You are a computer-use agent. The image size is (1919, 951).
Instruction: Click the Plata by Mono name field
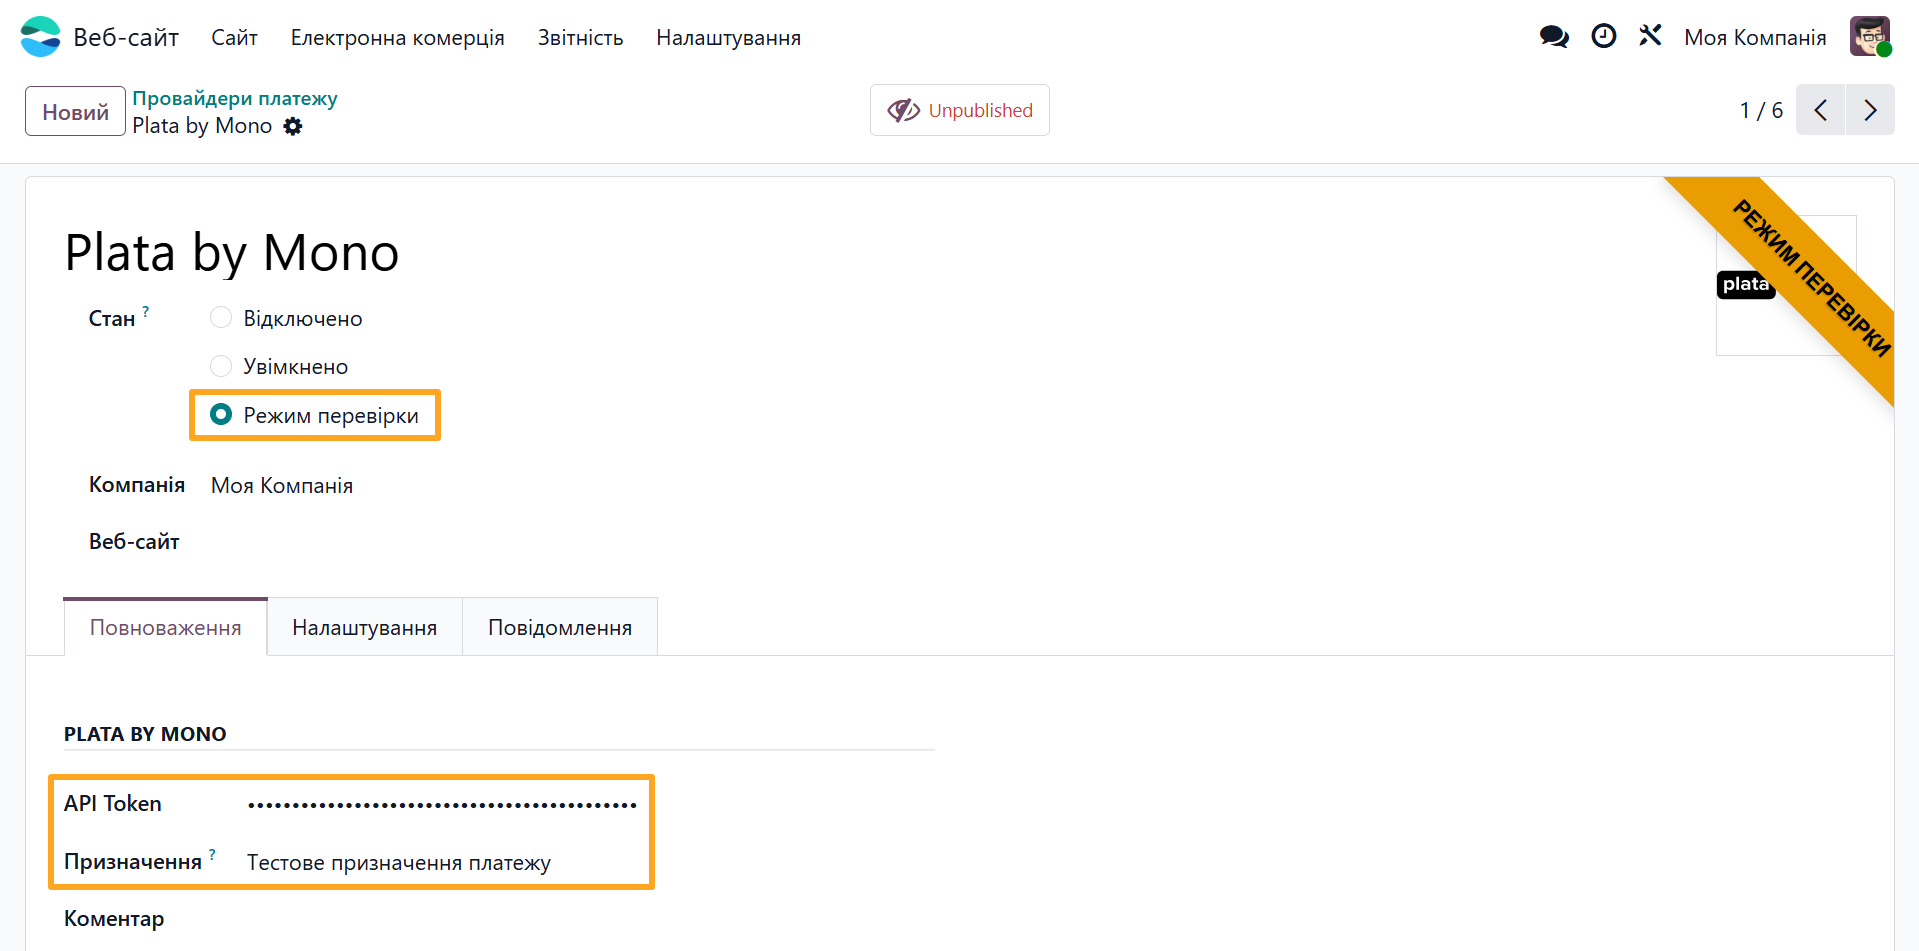[232, 252]
